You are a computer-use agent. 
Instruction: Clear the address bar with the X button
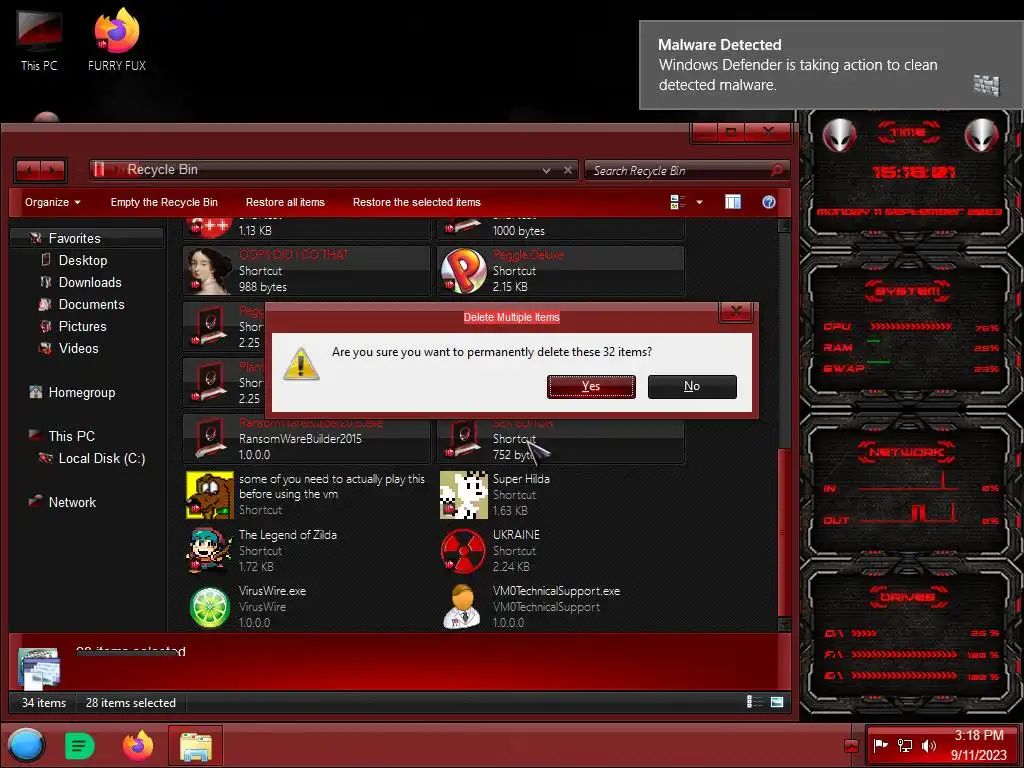coord(568,170)
